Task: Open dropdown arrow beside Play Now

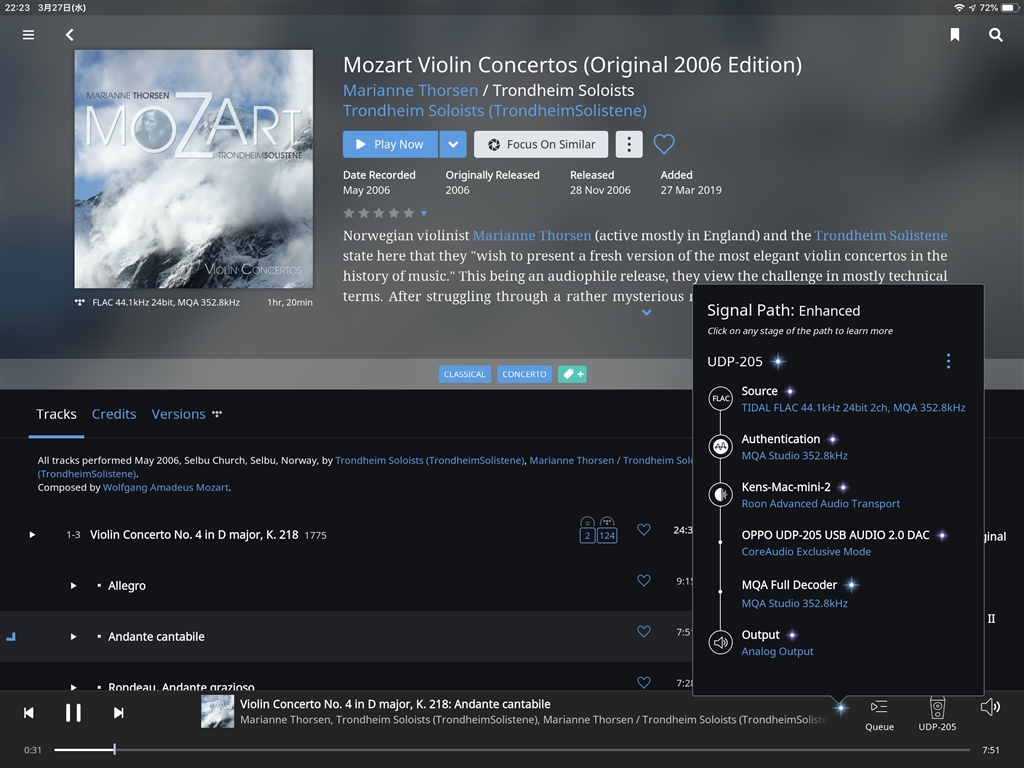Action: pyautogui.click(x=453, y=144)
